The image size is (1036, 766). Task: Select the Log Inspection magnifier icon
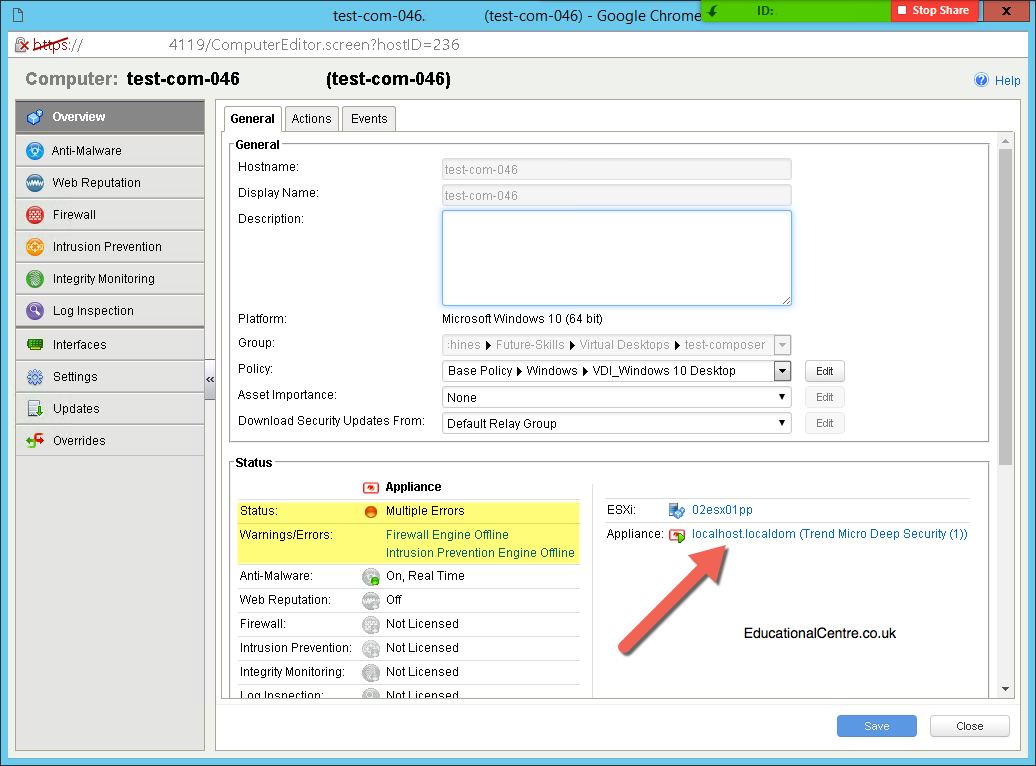(x=35, y=311)
